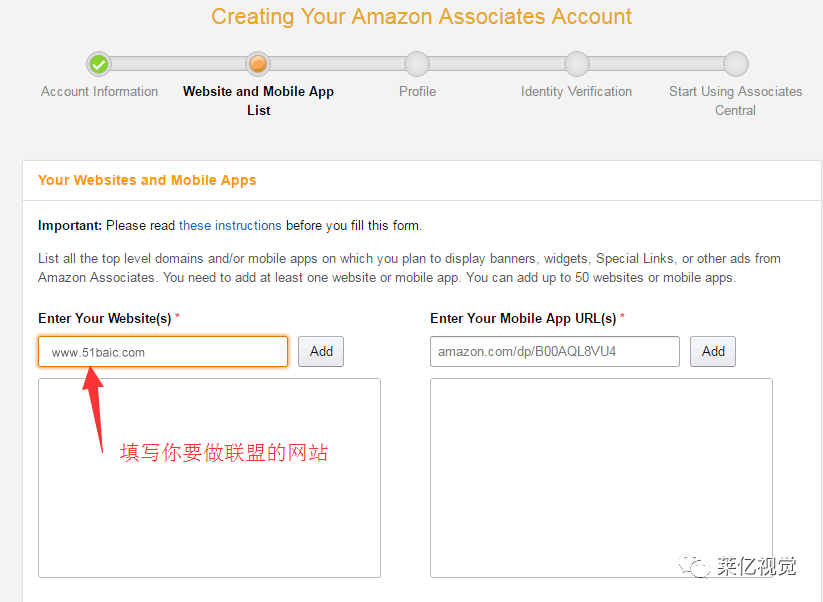The image size is (823, 602).
Task: Click the Website and Mobile App List step circle
Action: [258, 64]
